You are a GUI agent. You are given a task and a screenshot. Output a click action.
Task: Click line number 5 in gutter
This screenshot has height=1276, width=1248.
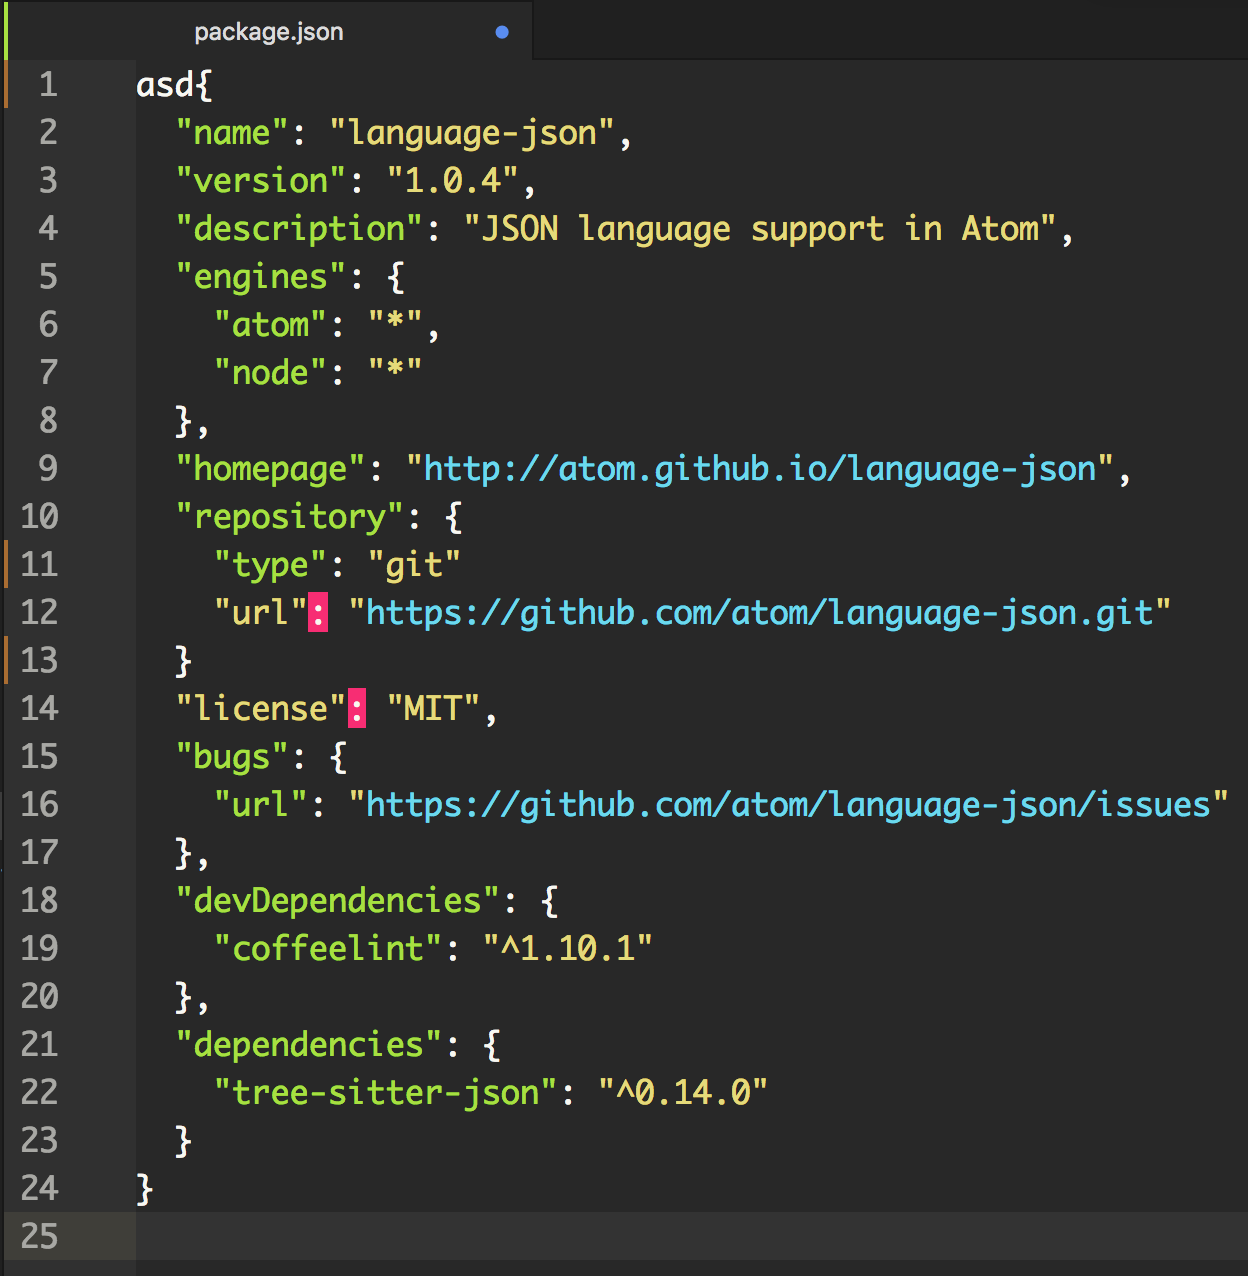tap(48, 277)
